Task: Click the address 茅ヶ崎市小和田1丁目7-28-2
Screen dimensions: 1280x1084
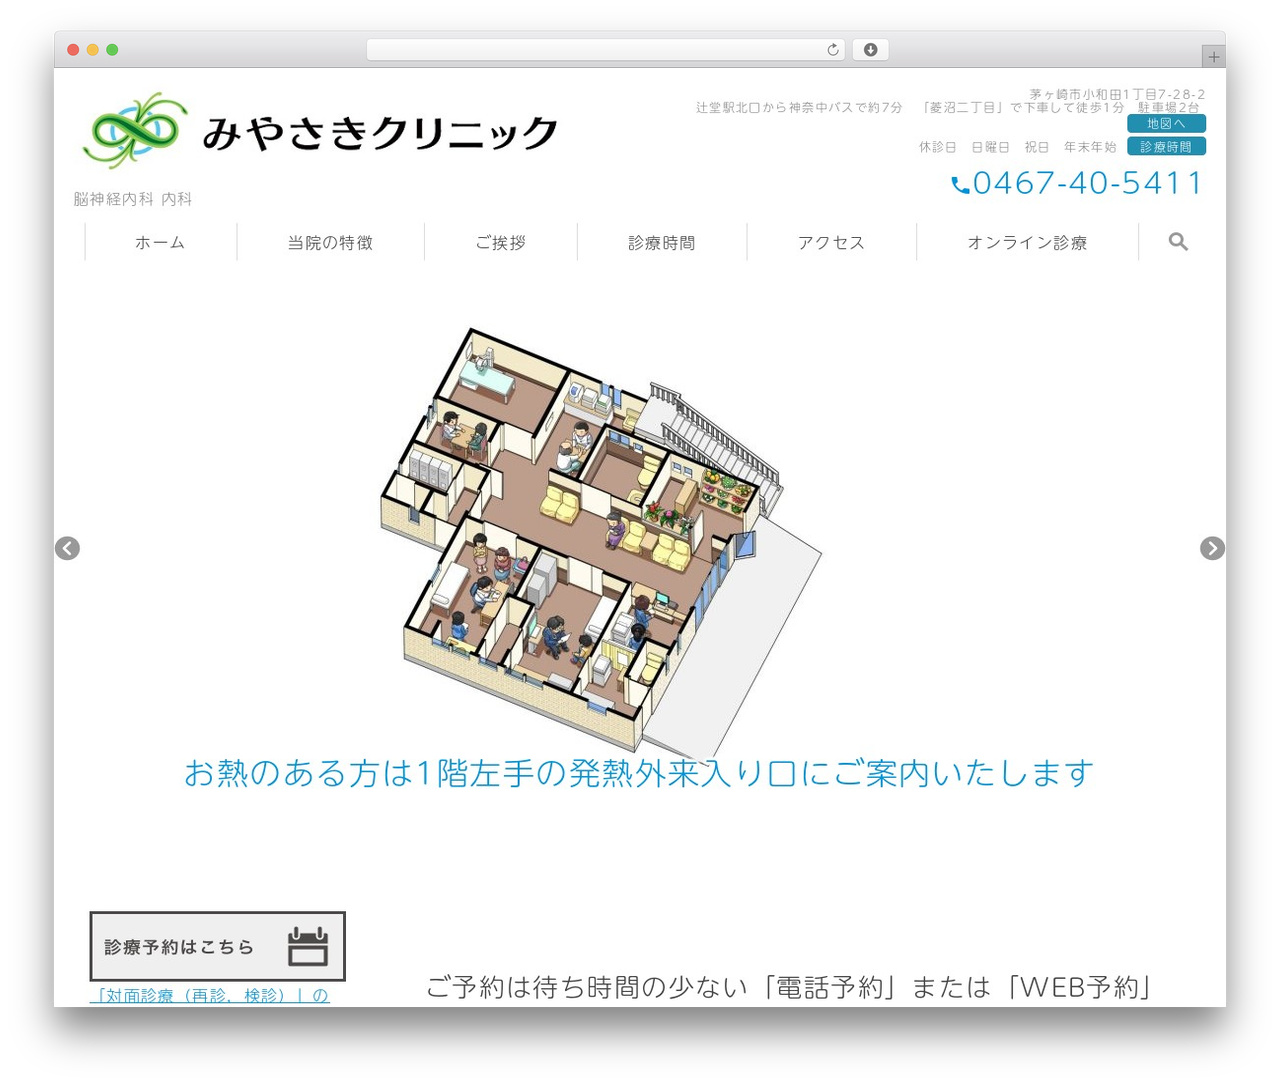Action: click(x=1117, y=94)
